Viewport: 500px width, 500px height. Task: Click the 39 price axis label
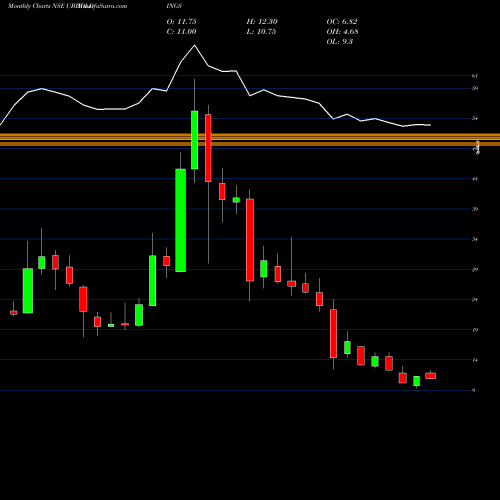tap(475, 209)
